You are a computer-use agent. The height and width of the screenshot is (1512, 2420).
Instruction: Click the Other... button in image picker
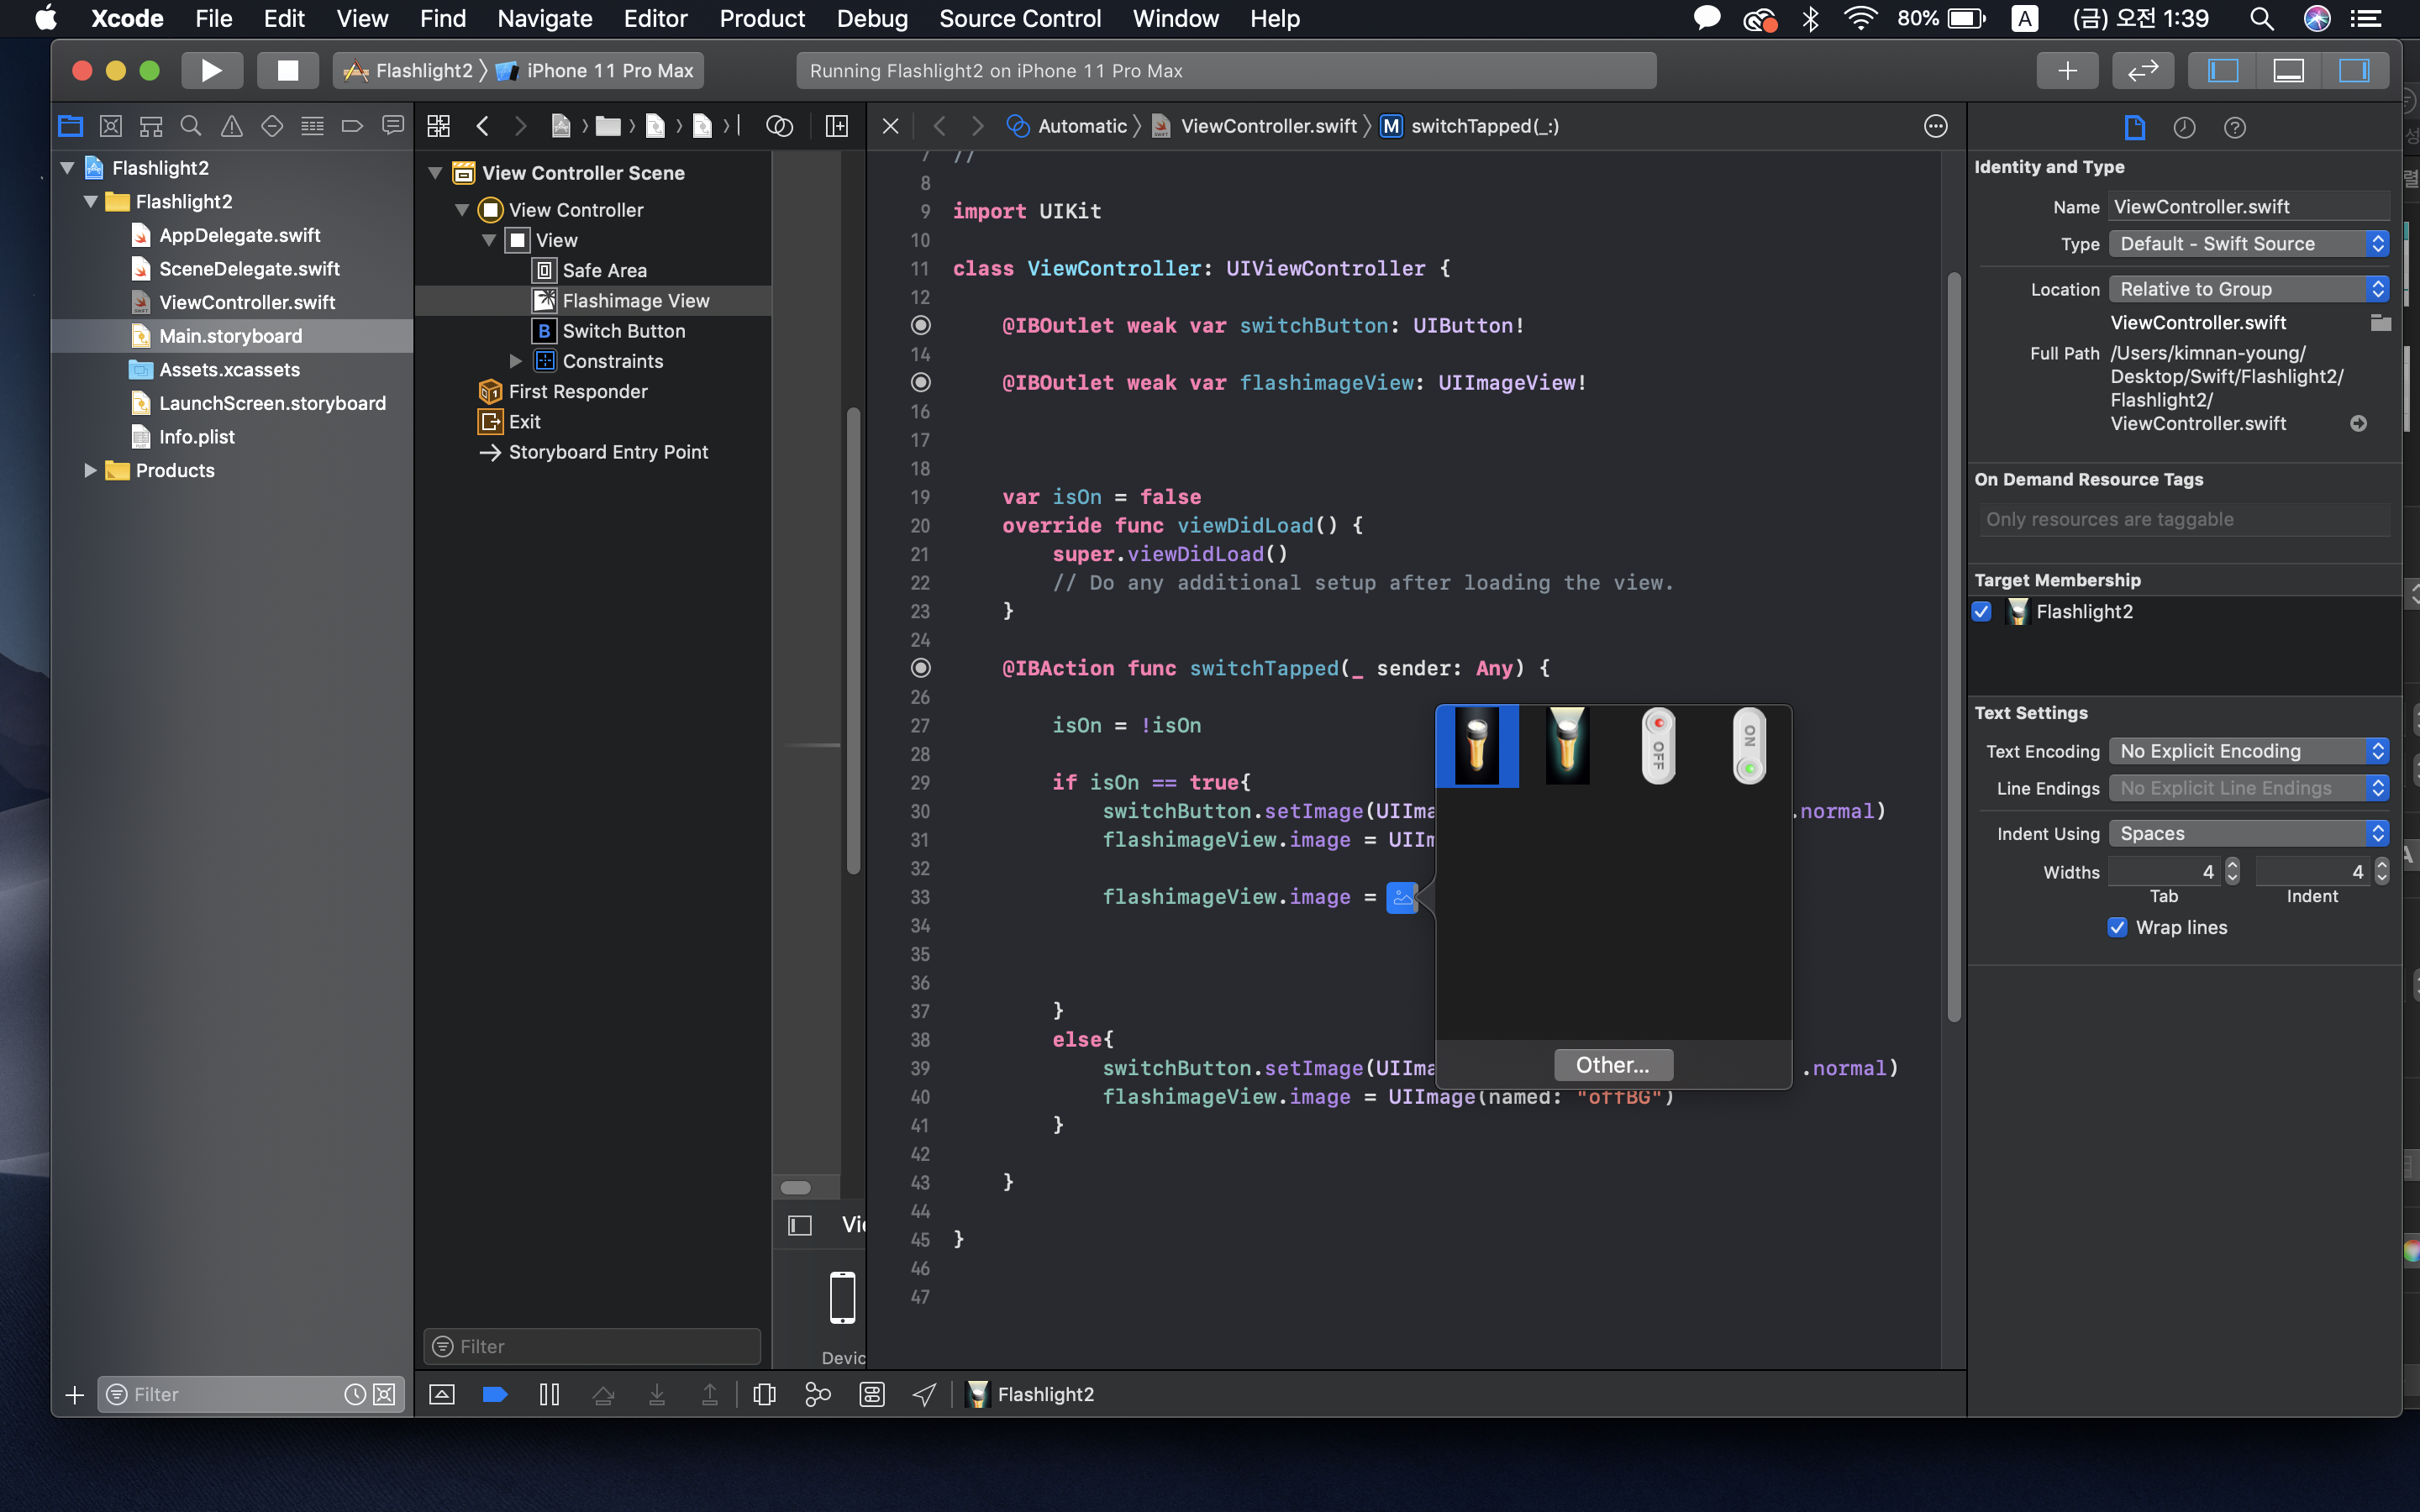click(x=1612, y=1065)
